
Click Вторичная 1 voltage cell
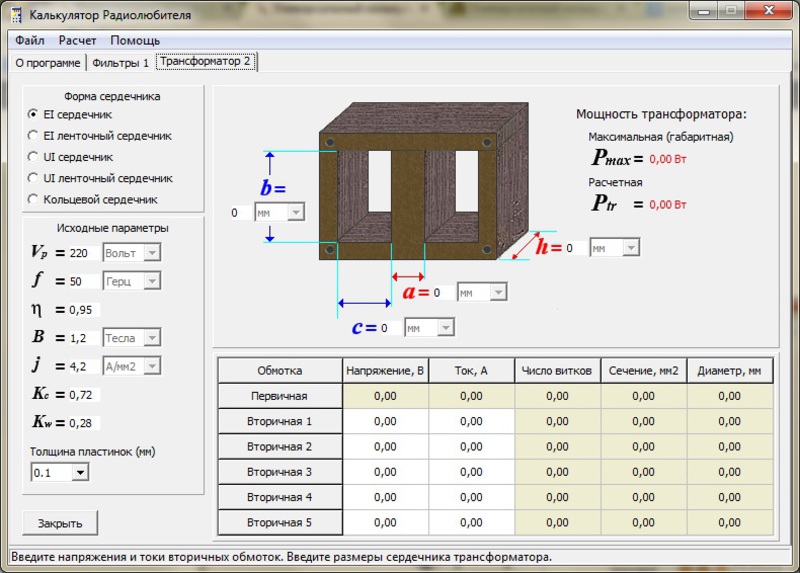tap(385, 421)
